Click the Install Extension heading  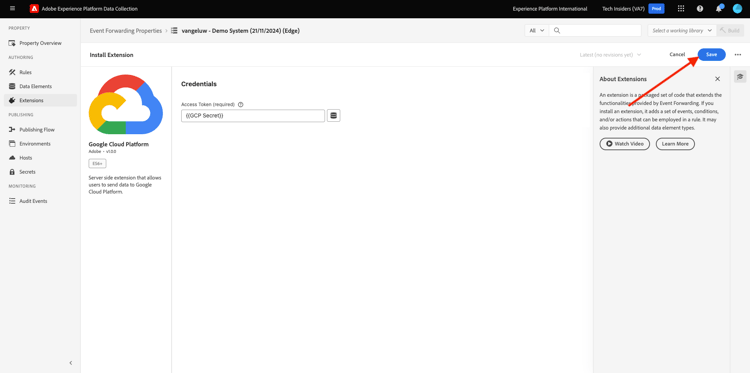111,55
